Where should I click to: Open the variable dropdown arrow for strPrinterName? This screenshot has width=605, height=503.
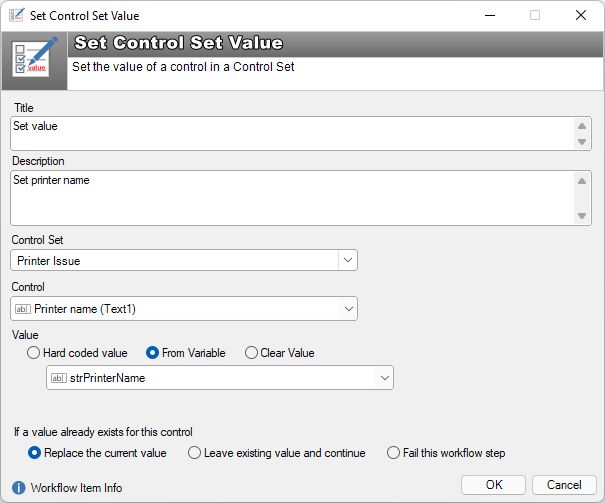384,378
